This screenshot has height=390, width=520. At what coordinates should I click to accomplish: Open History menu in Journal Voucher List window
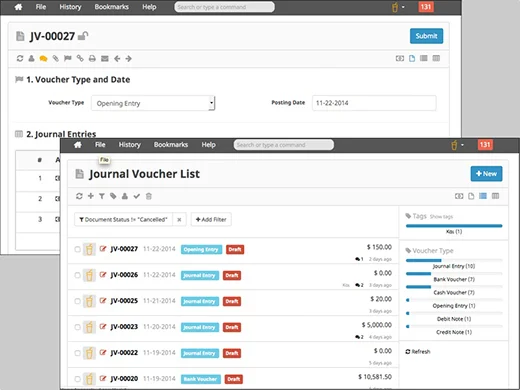(130, 145)
